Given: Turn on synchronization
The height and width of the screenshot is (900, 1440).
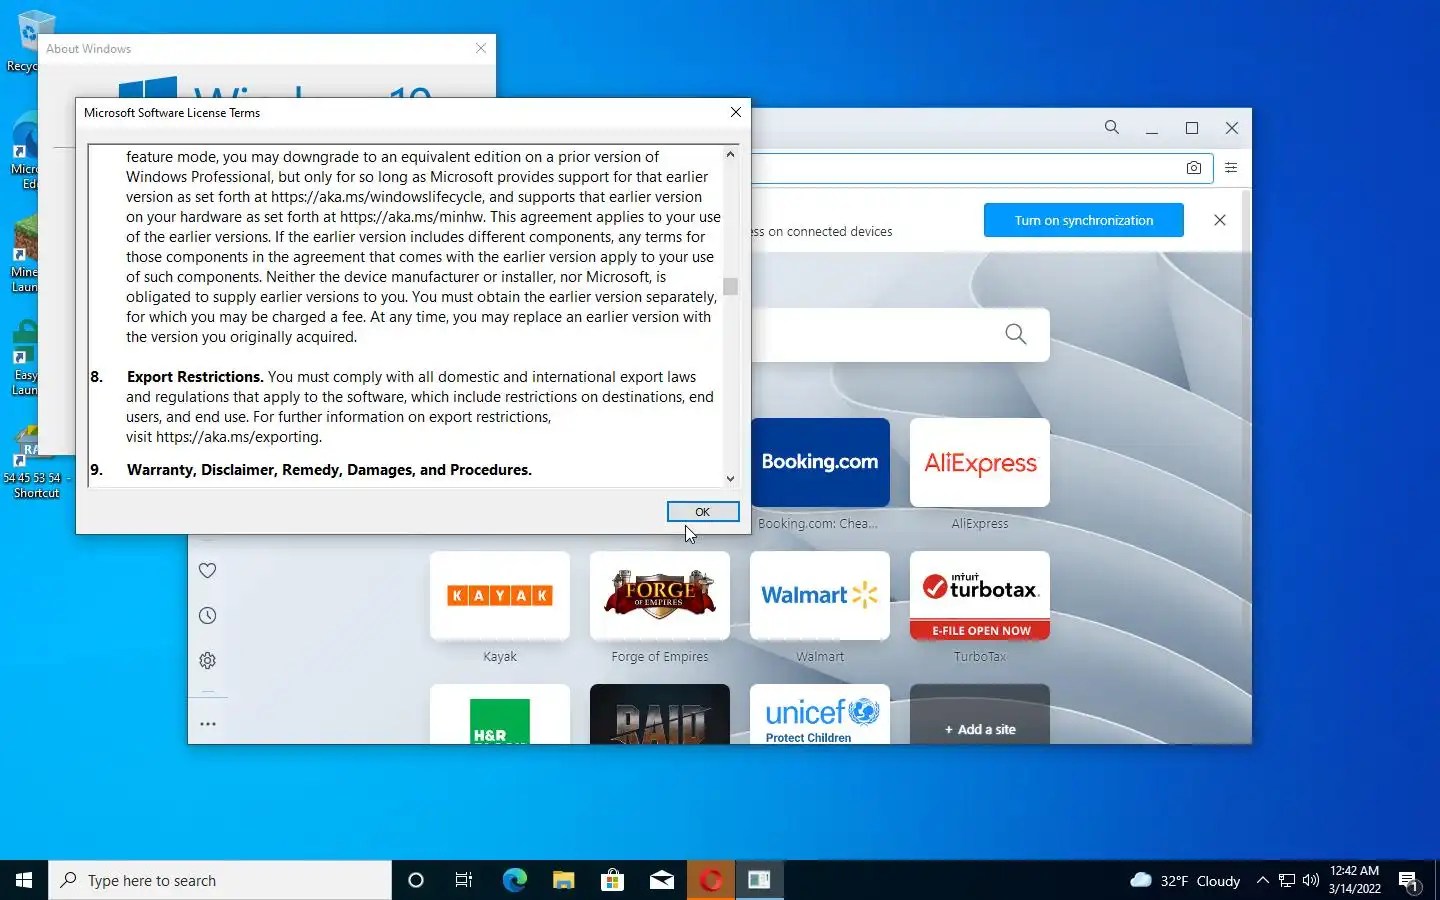Looking at the screenshot, I should [x=1084, y=220].
